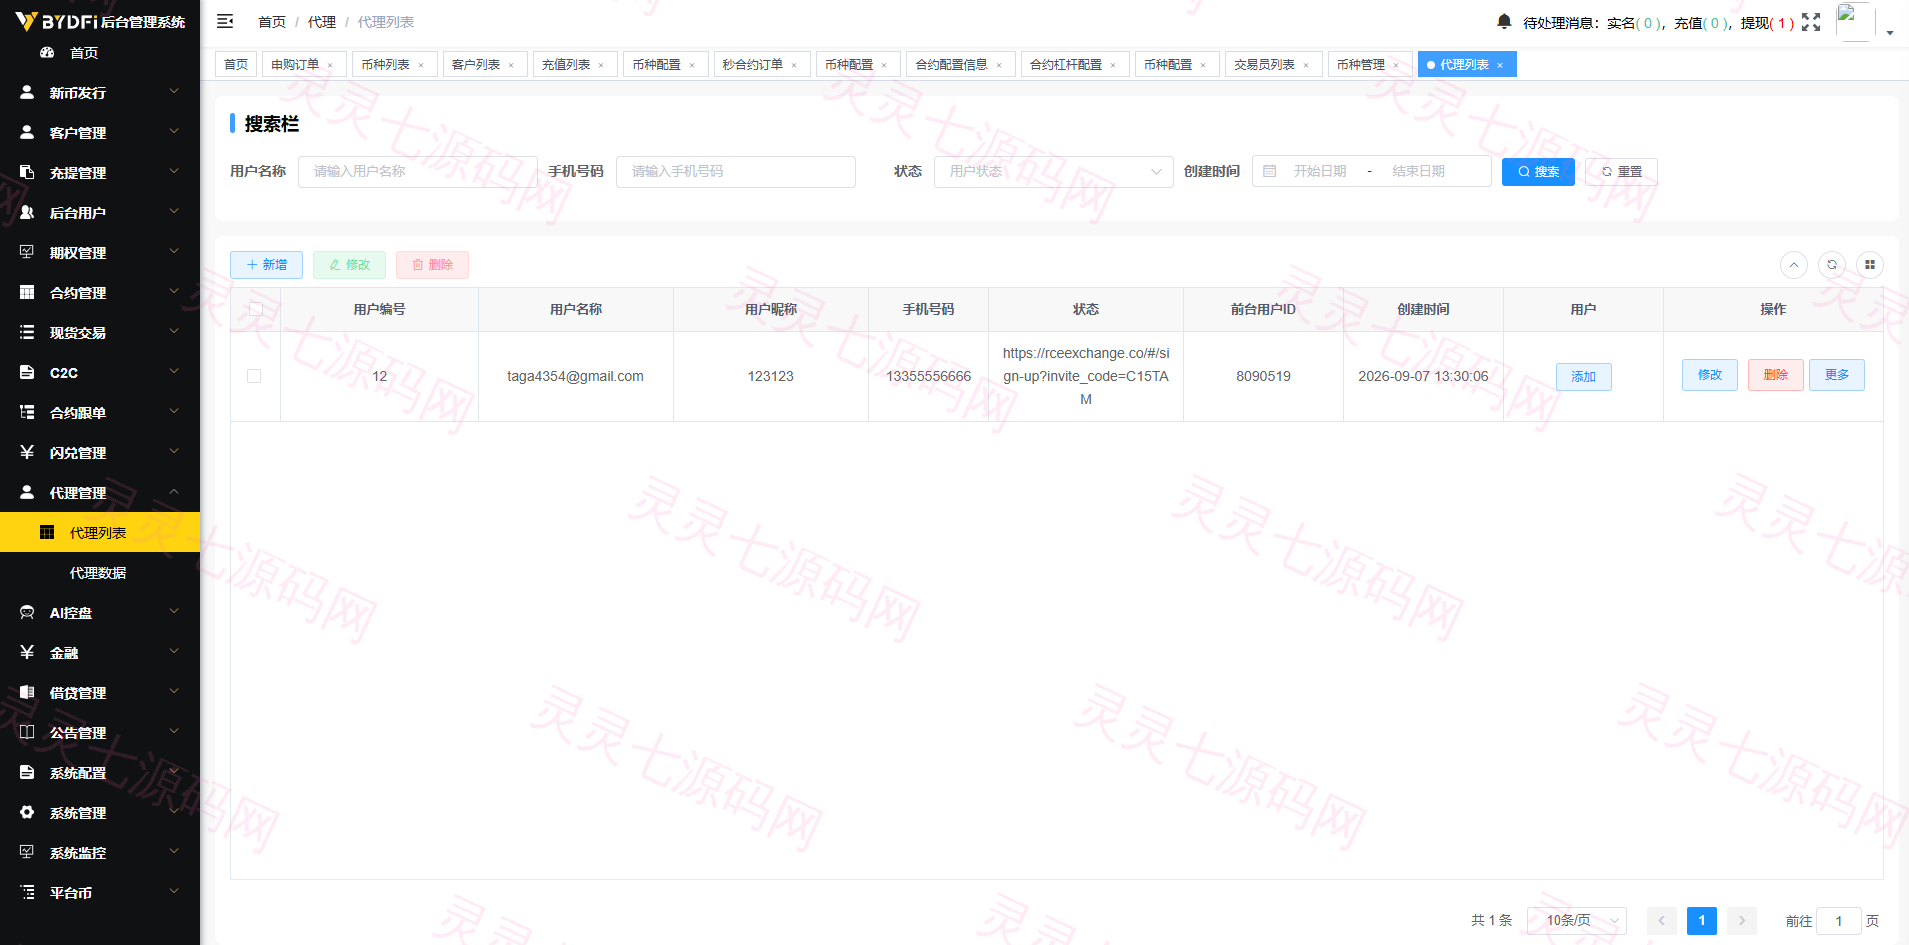Close the 代理列表 tab

tap(1500, 65)
